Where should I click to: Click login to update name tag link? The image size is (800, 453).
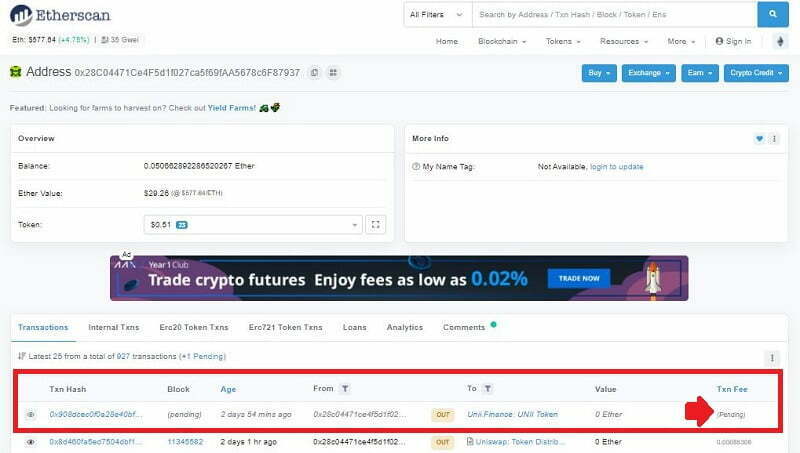(x=617, y=167)
